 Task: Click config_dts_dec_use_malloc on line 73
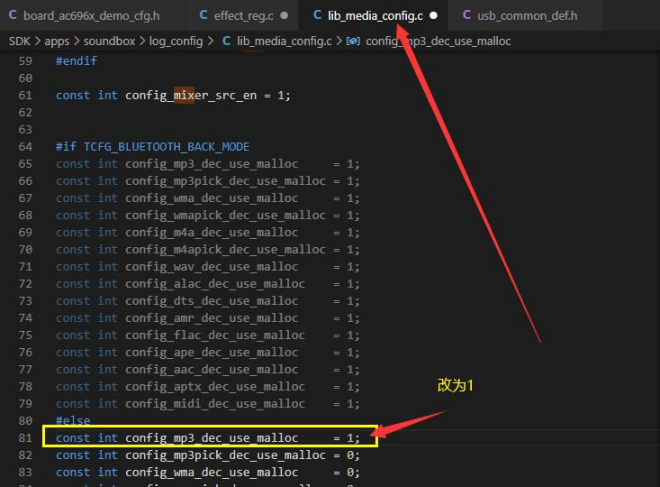212,301
